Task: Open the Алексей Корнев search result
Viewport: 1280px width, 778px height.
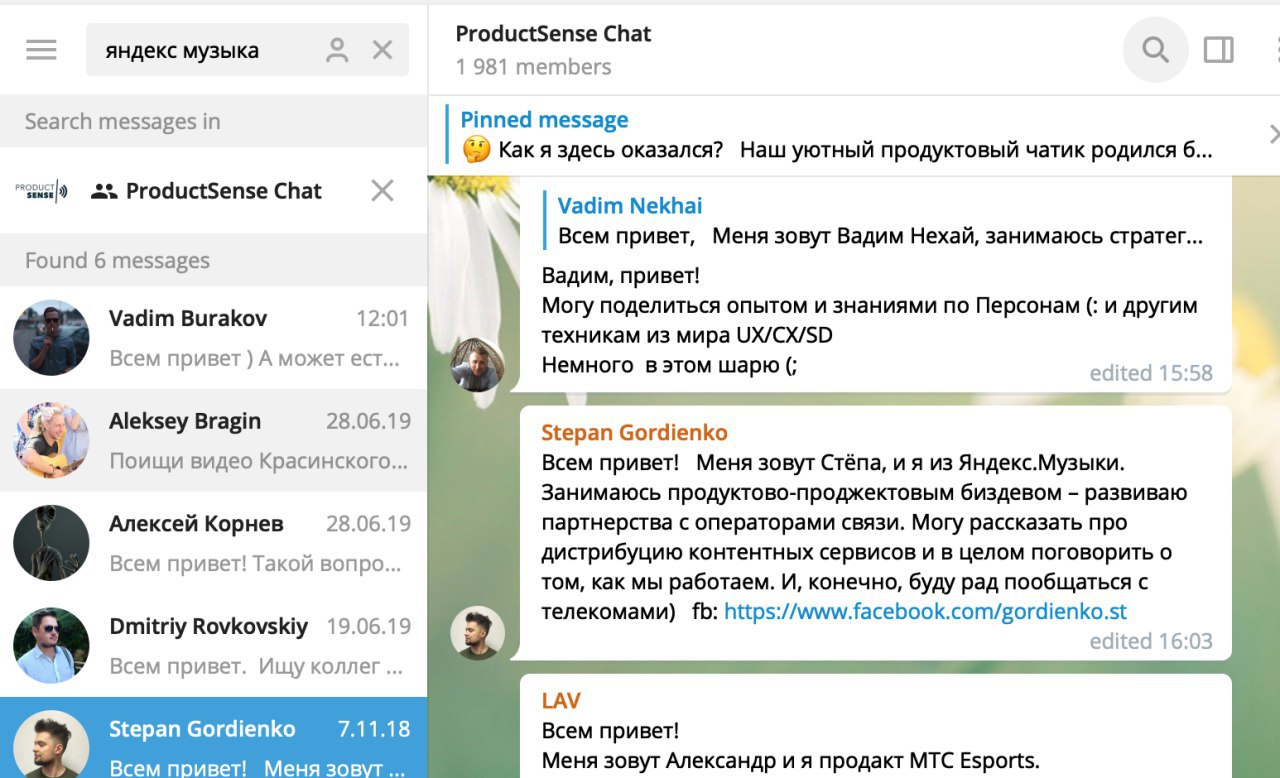Action: tap(213, 543)
